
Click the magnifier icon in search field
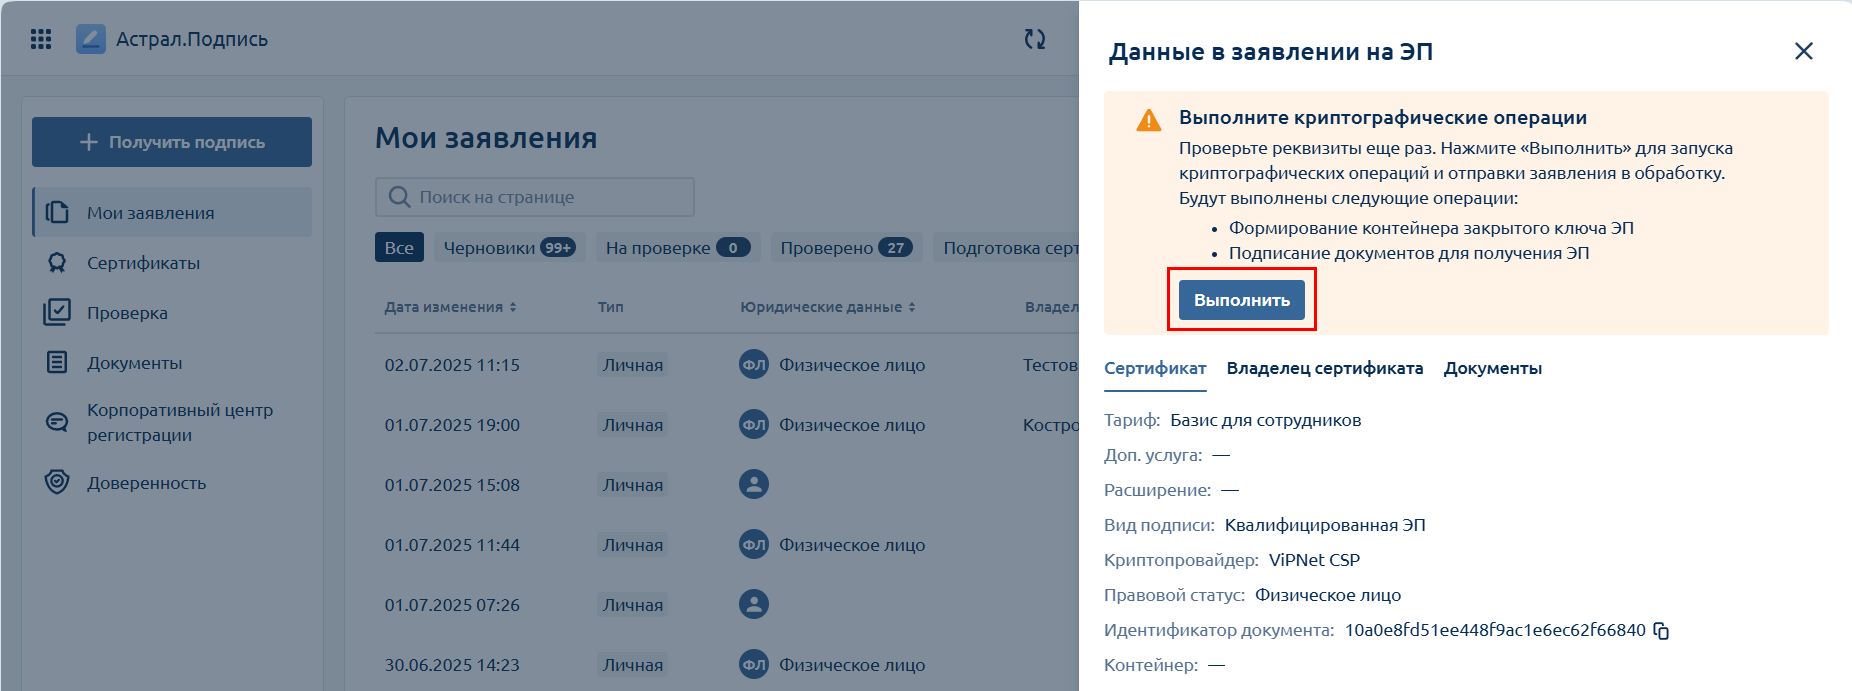[x=399, y=197]
